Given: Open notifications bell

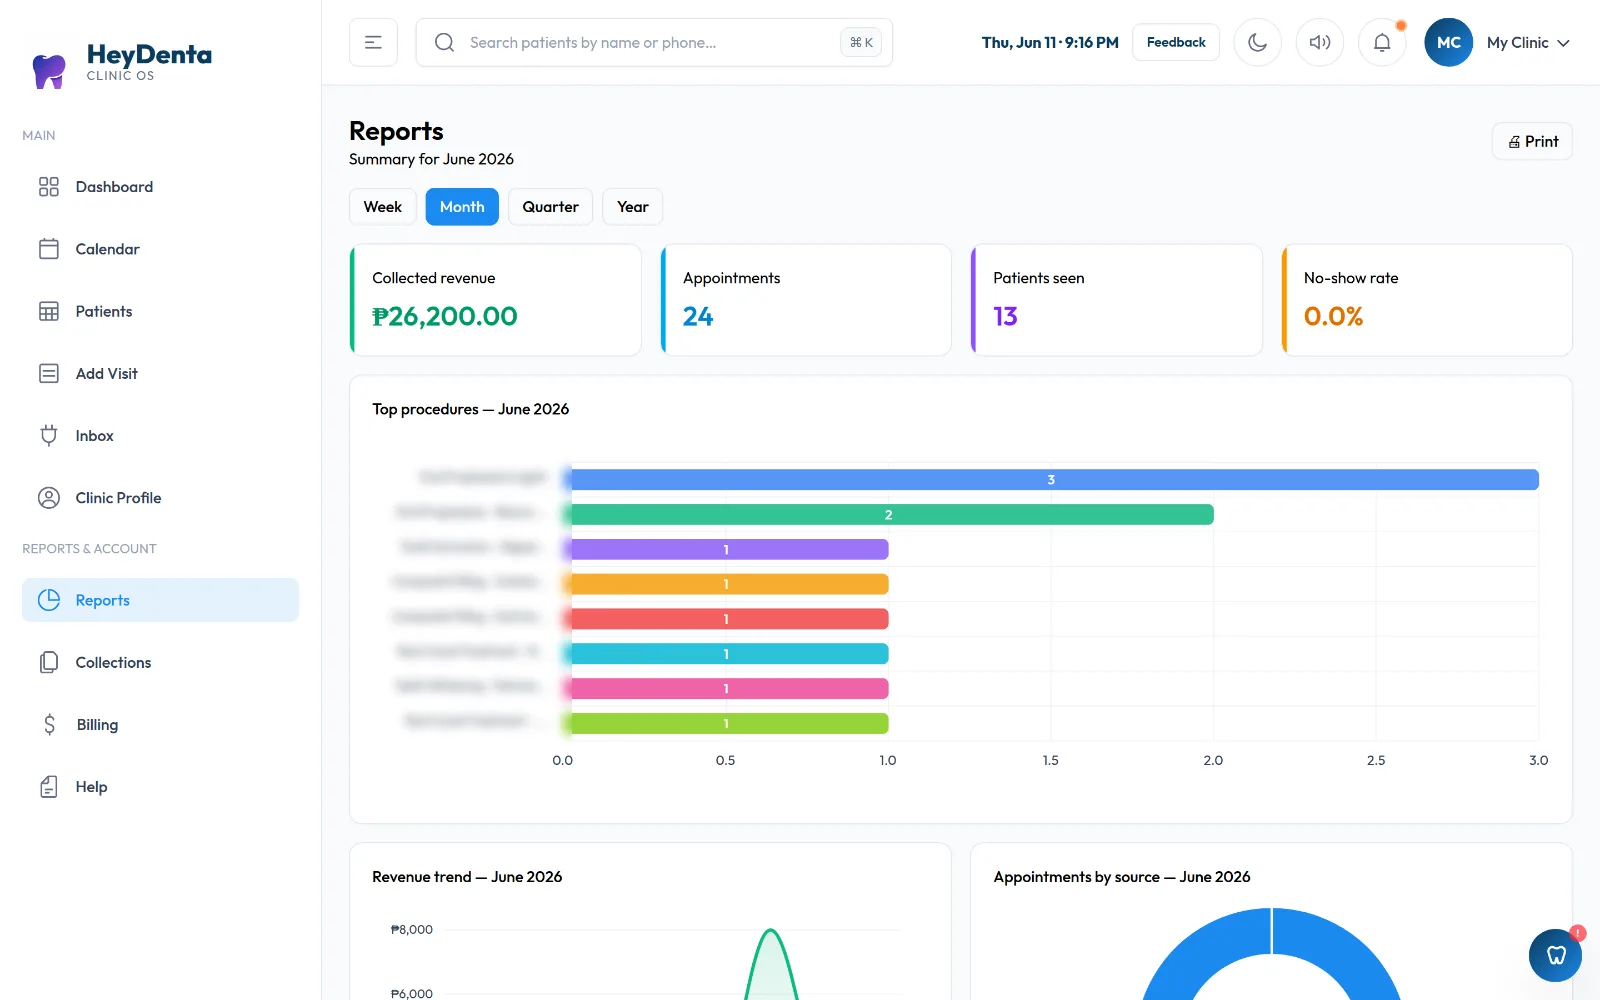Looking at the screenshot, I should pyautogui.click(x=1382, y=42).
